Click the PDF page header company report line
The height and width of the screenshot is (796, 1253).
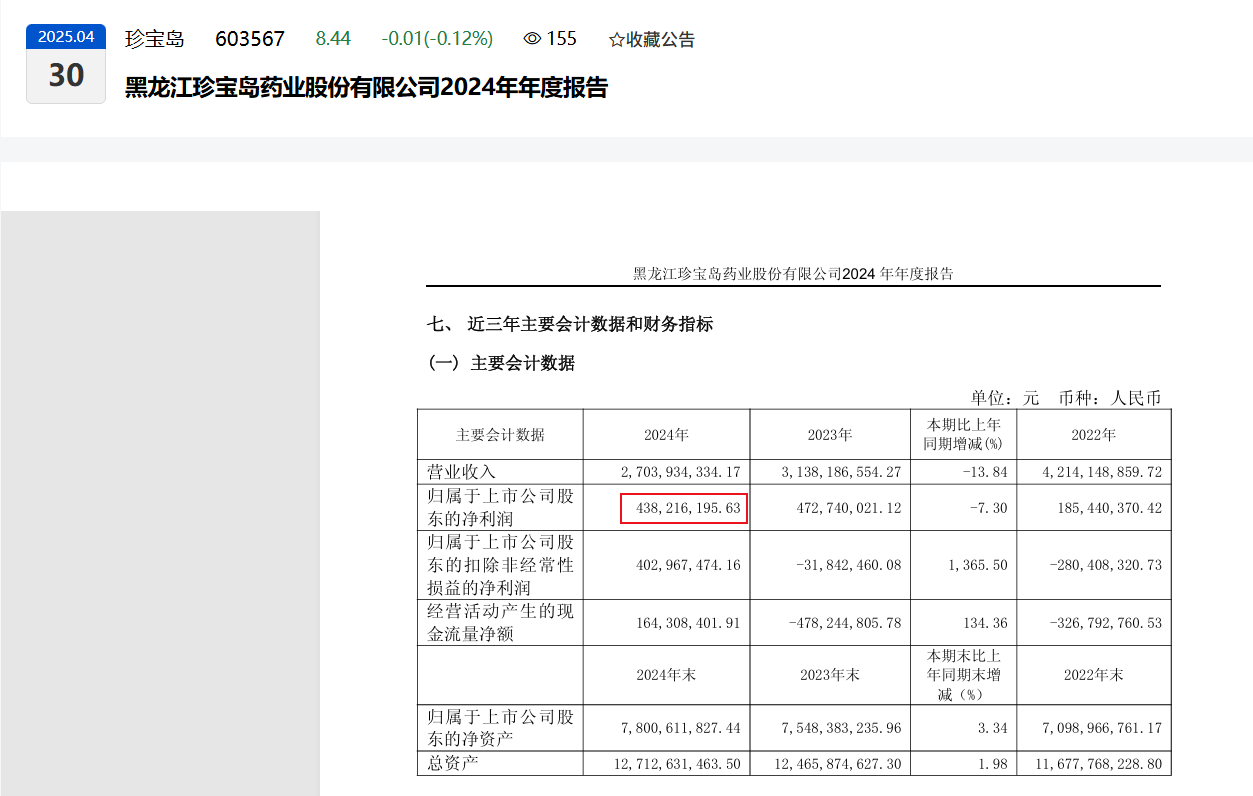(x=794, y=273)
